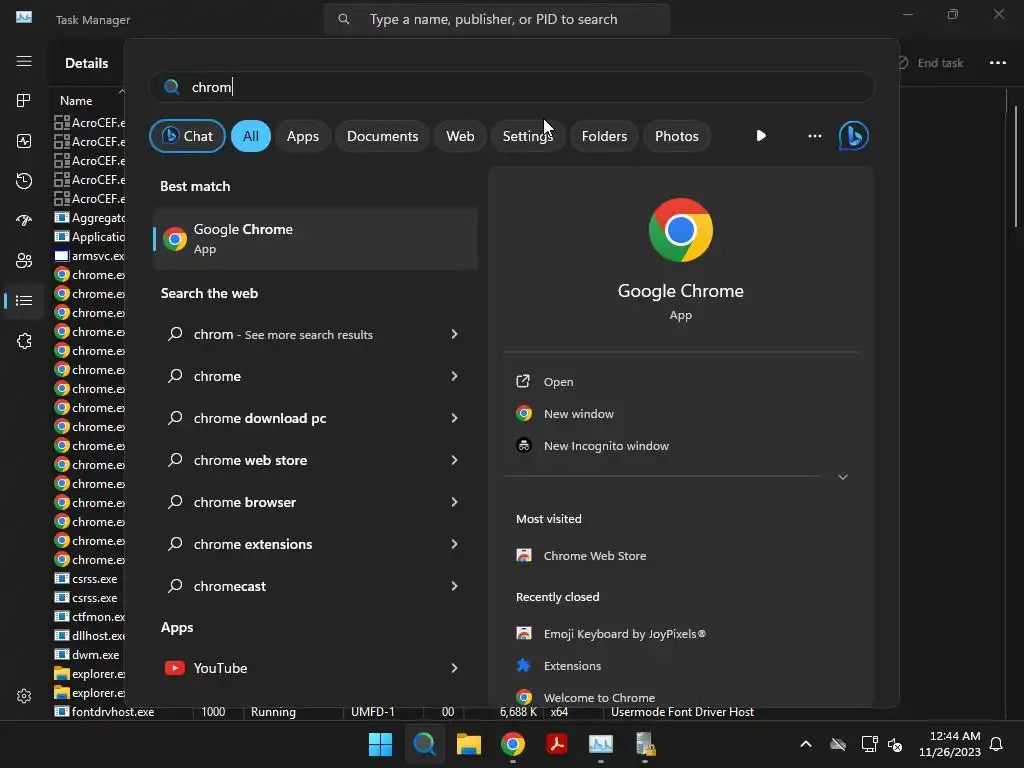Expand the 'chrome' web suggestion arrow
Viewport: 1024px width, 768px height.
pos(455,376)
